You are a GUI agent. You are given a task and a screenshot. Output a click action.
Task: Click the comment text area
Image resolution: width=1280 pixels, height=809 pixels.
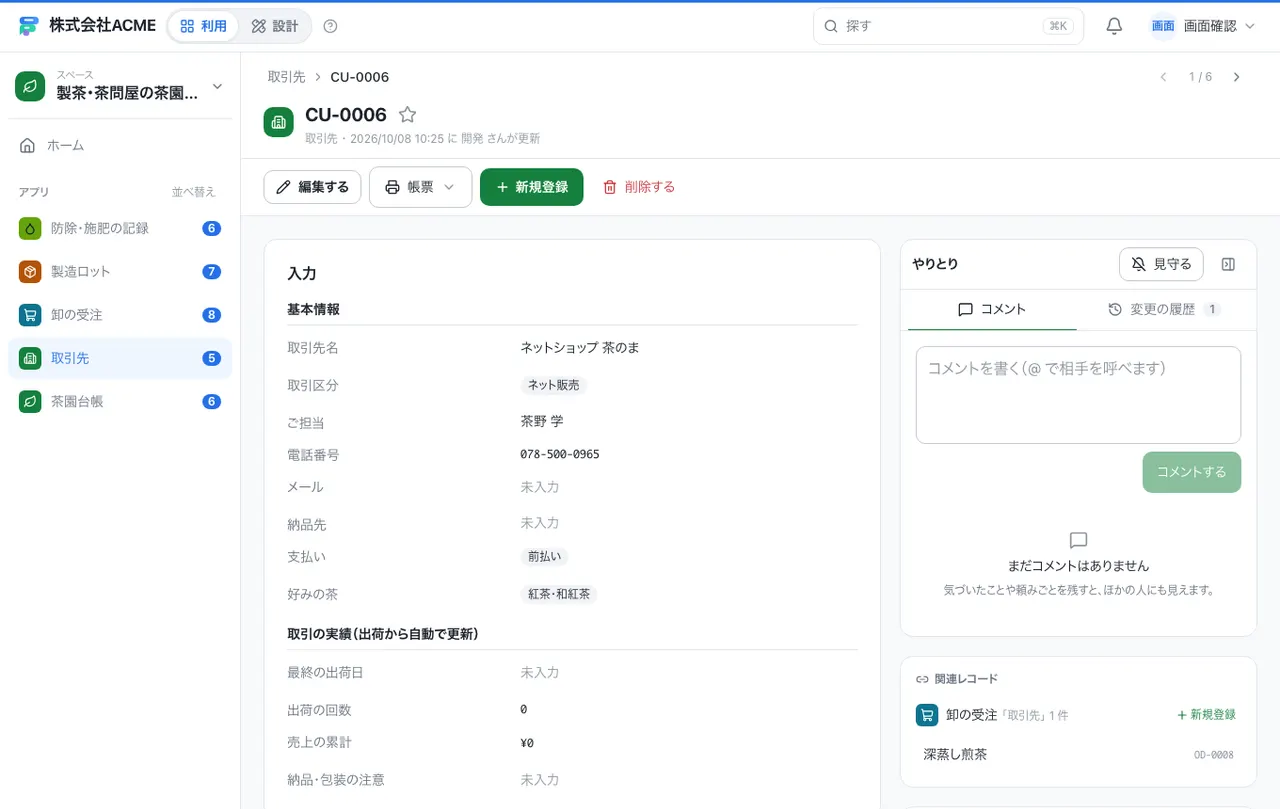pos(1078,395)
